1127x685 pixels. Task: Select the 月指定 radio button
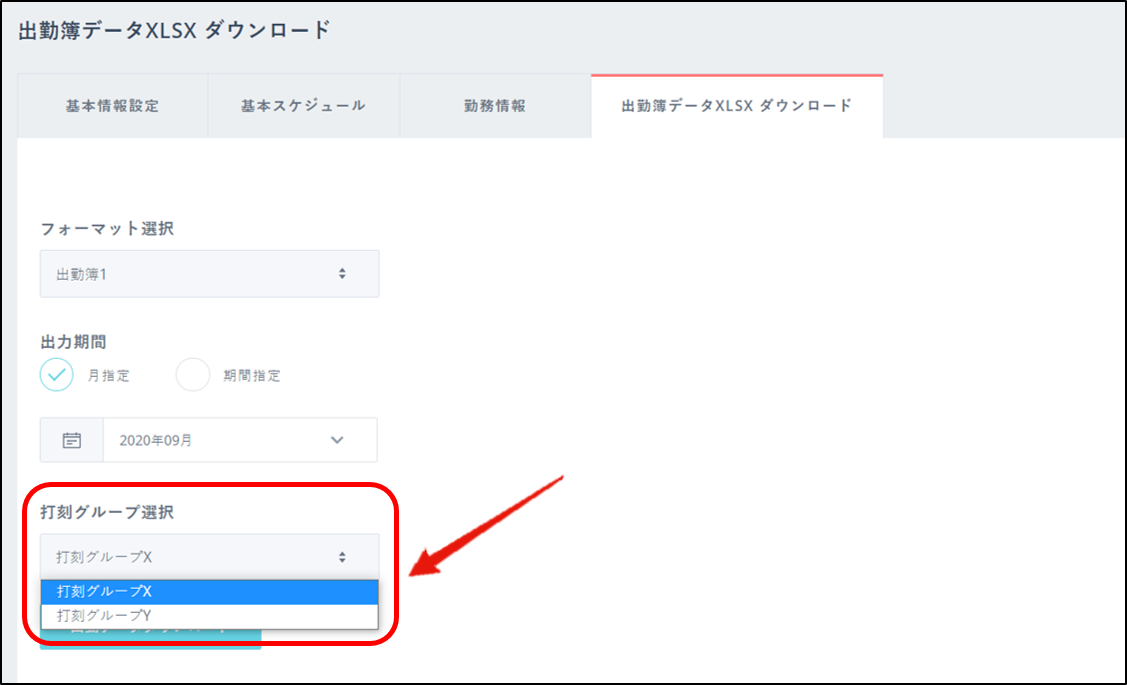click(x=57, y=375)
